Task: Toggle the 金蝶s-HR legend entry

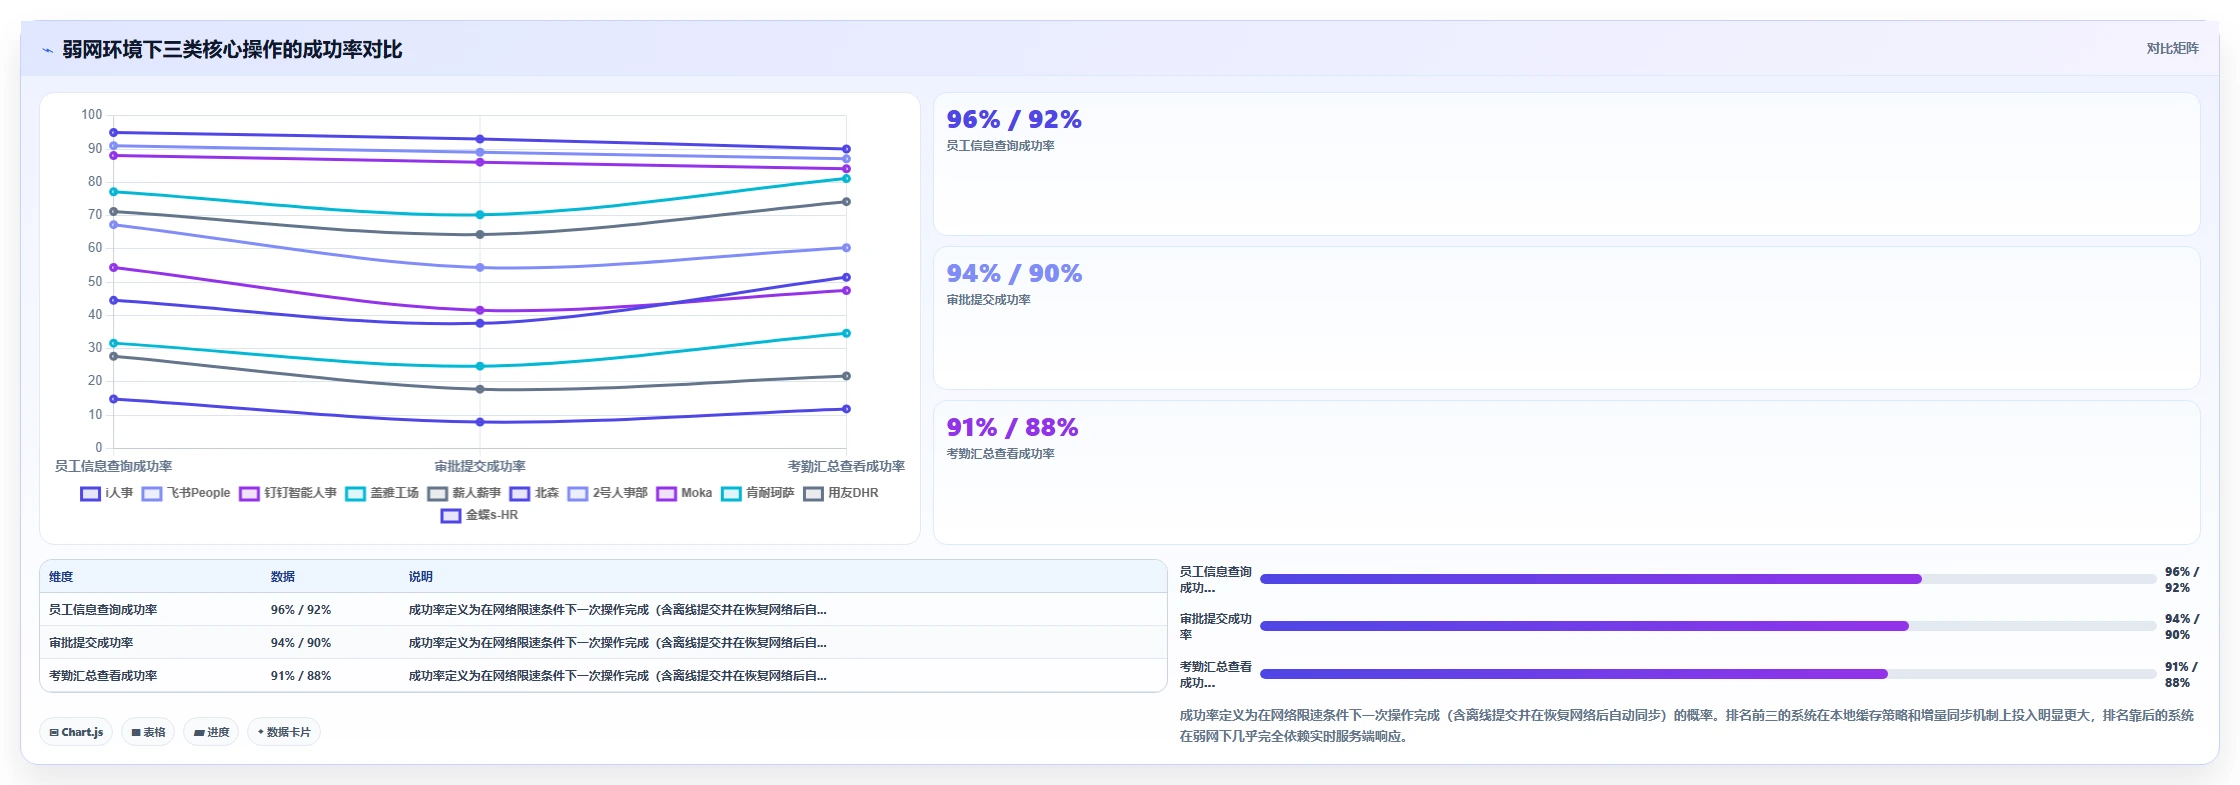Action: pyautogui.click(x=479, y=515)
